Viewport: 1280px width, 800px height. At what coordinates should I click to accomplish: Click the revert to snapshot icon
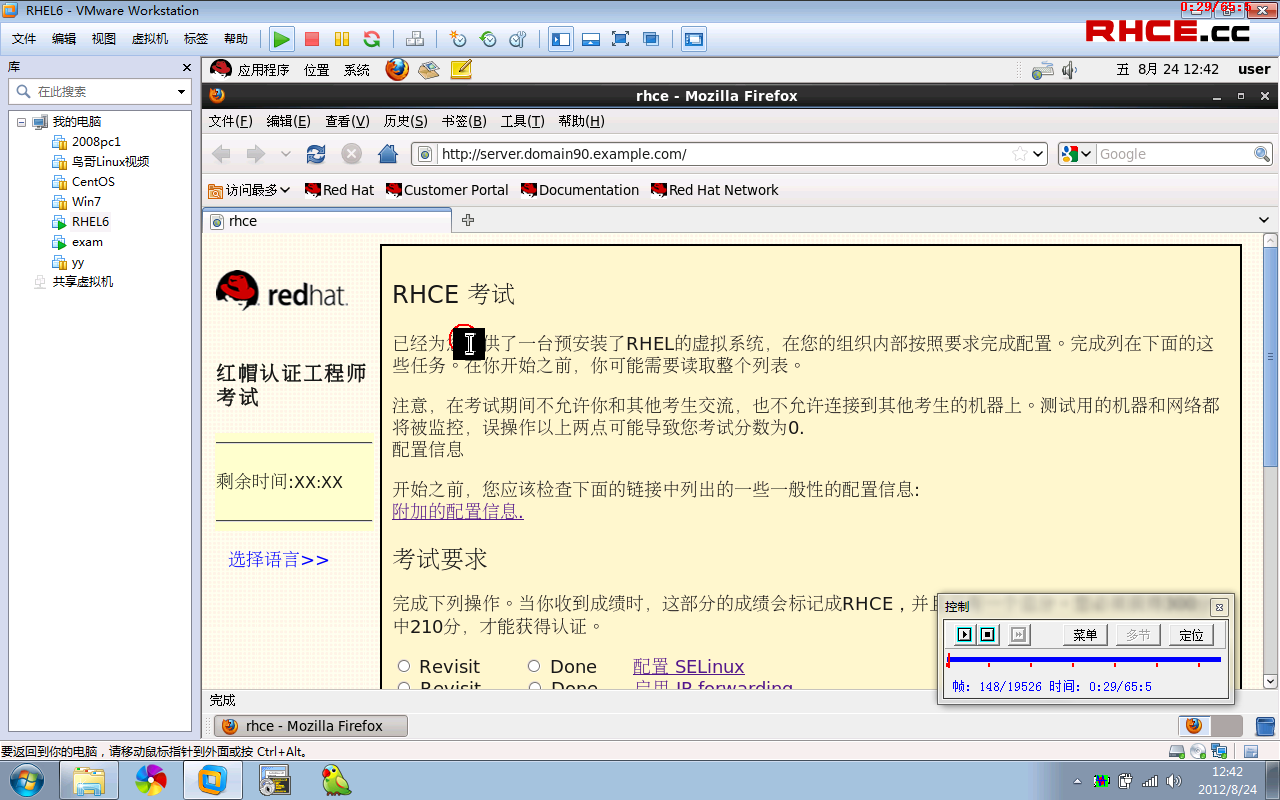[488, 39]
